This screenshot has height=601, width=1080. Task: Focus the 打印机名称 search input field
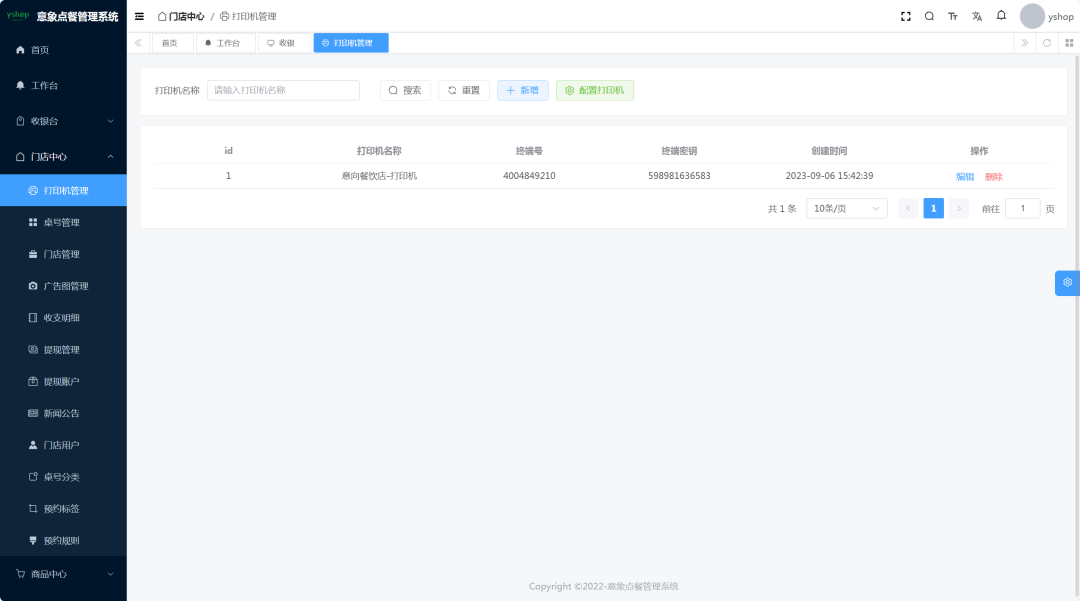(283, 90)
